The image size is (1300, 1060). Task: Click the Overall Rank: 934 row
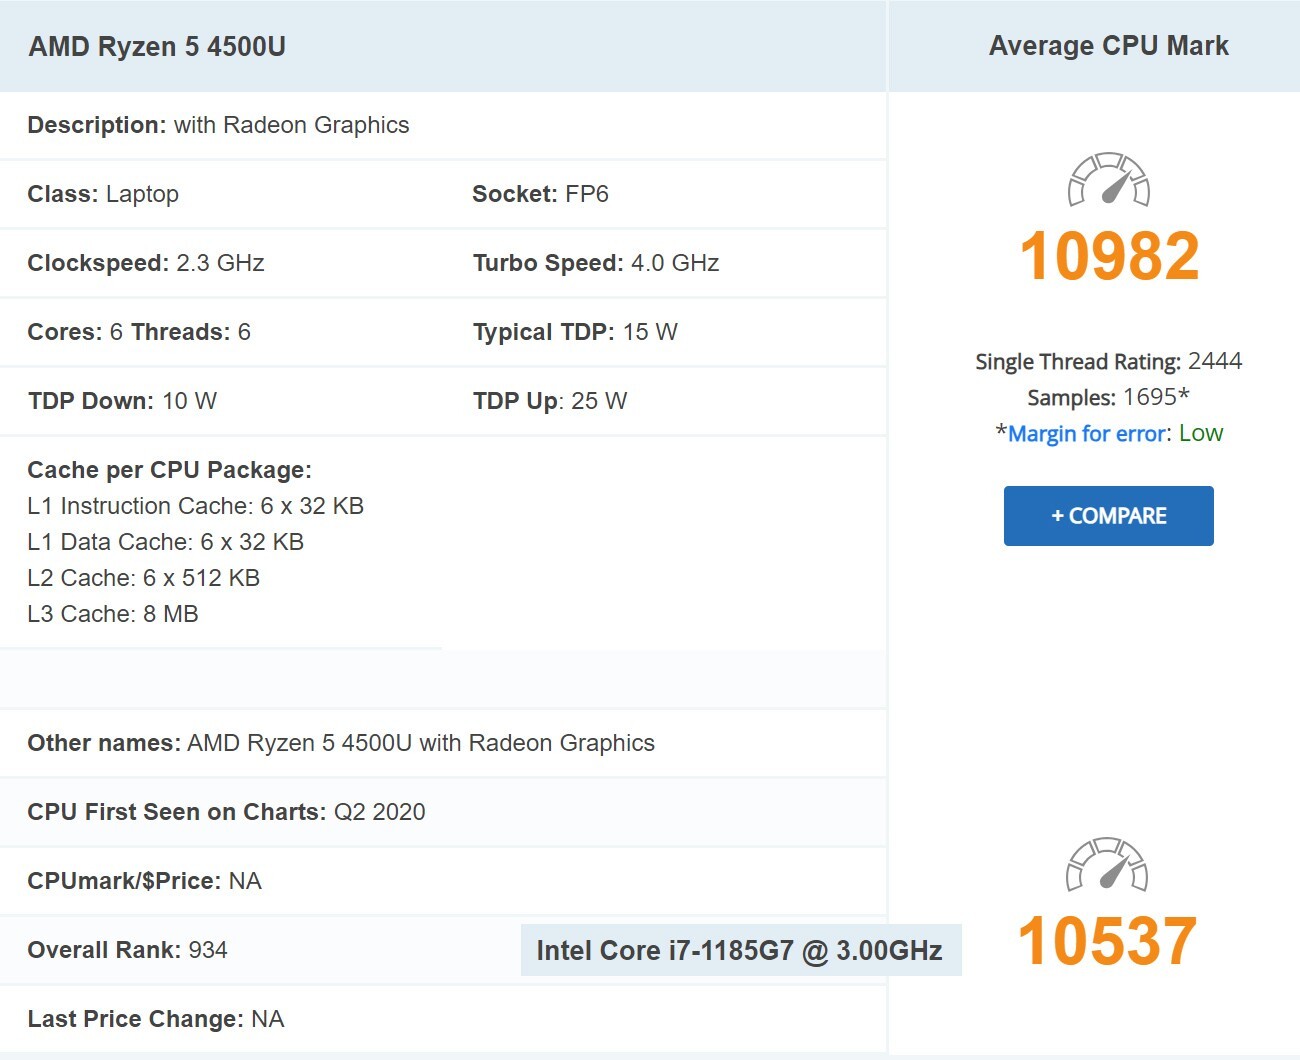pyautogui.click(x=443, y=950)
